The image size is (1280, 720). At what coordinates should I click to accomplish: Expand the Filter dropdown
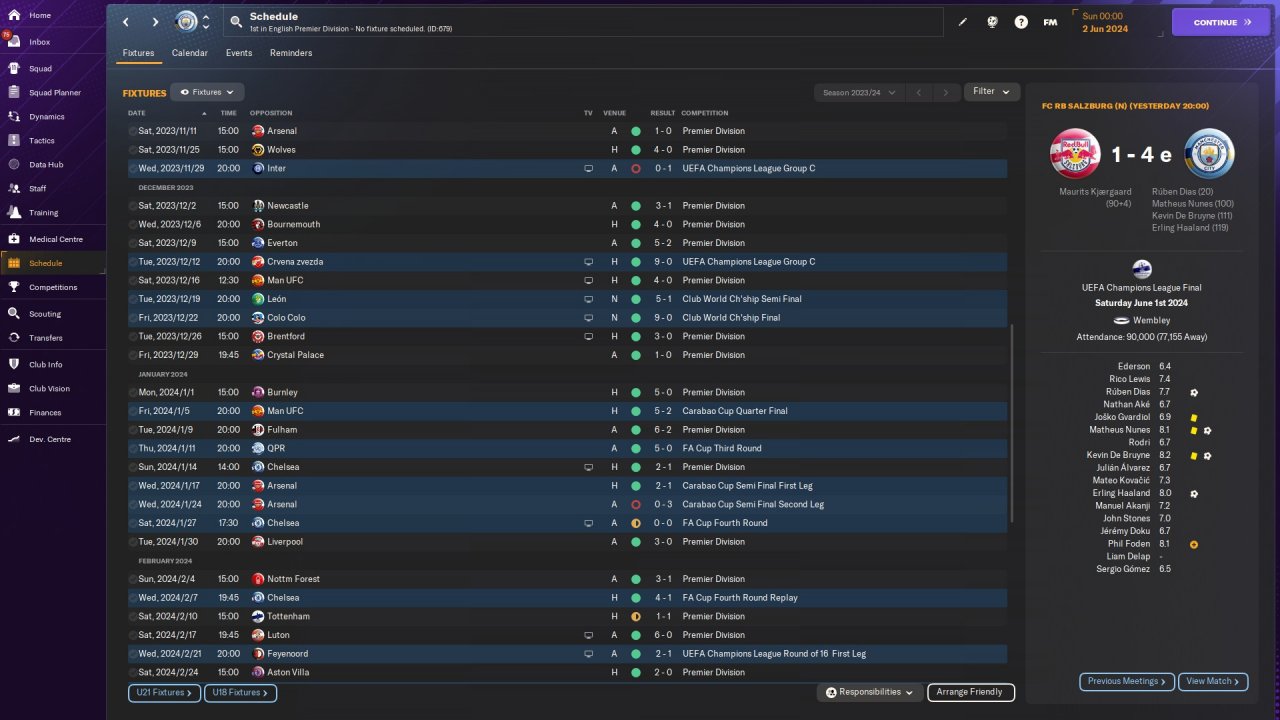992,92
